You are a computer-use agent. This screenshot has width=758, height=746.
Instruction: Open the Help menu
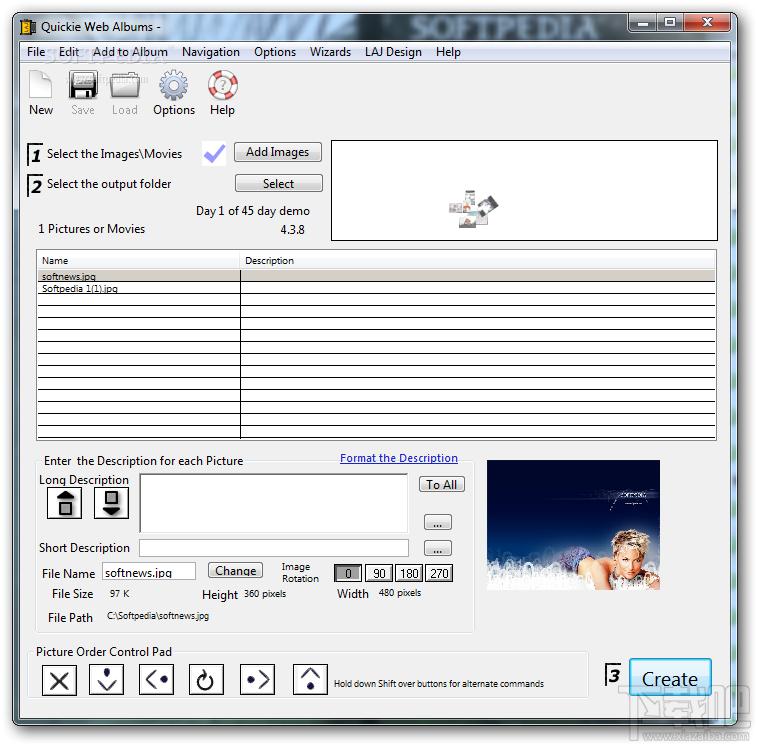pyautogui.click(x=448, y=52)
